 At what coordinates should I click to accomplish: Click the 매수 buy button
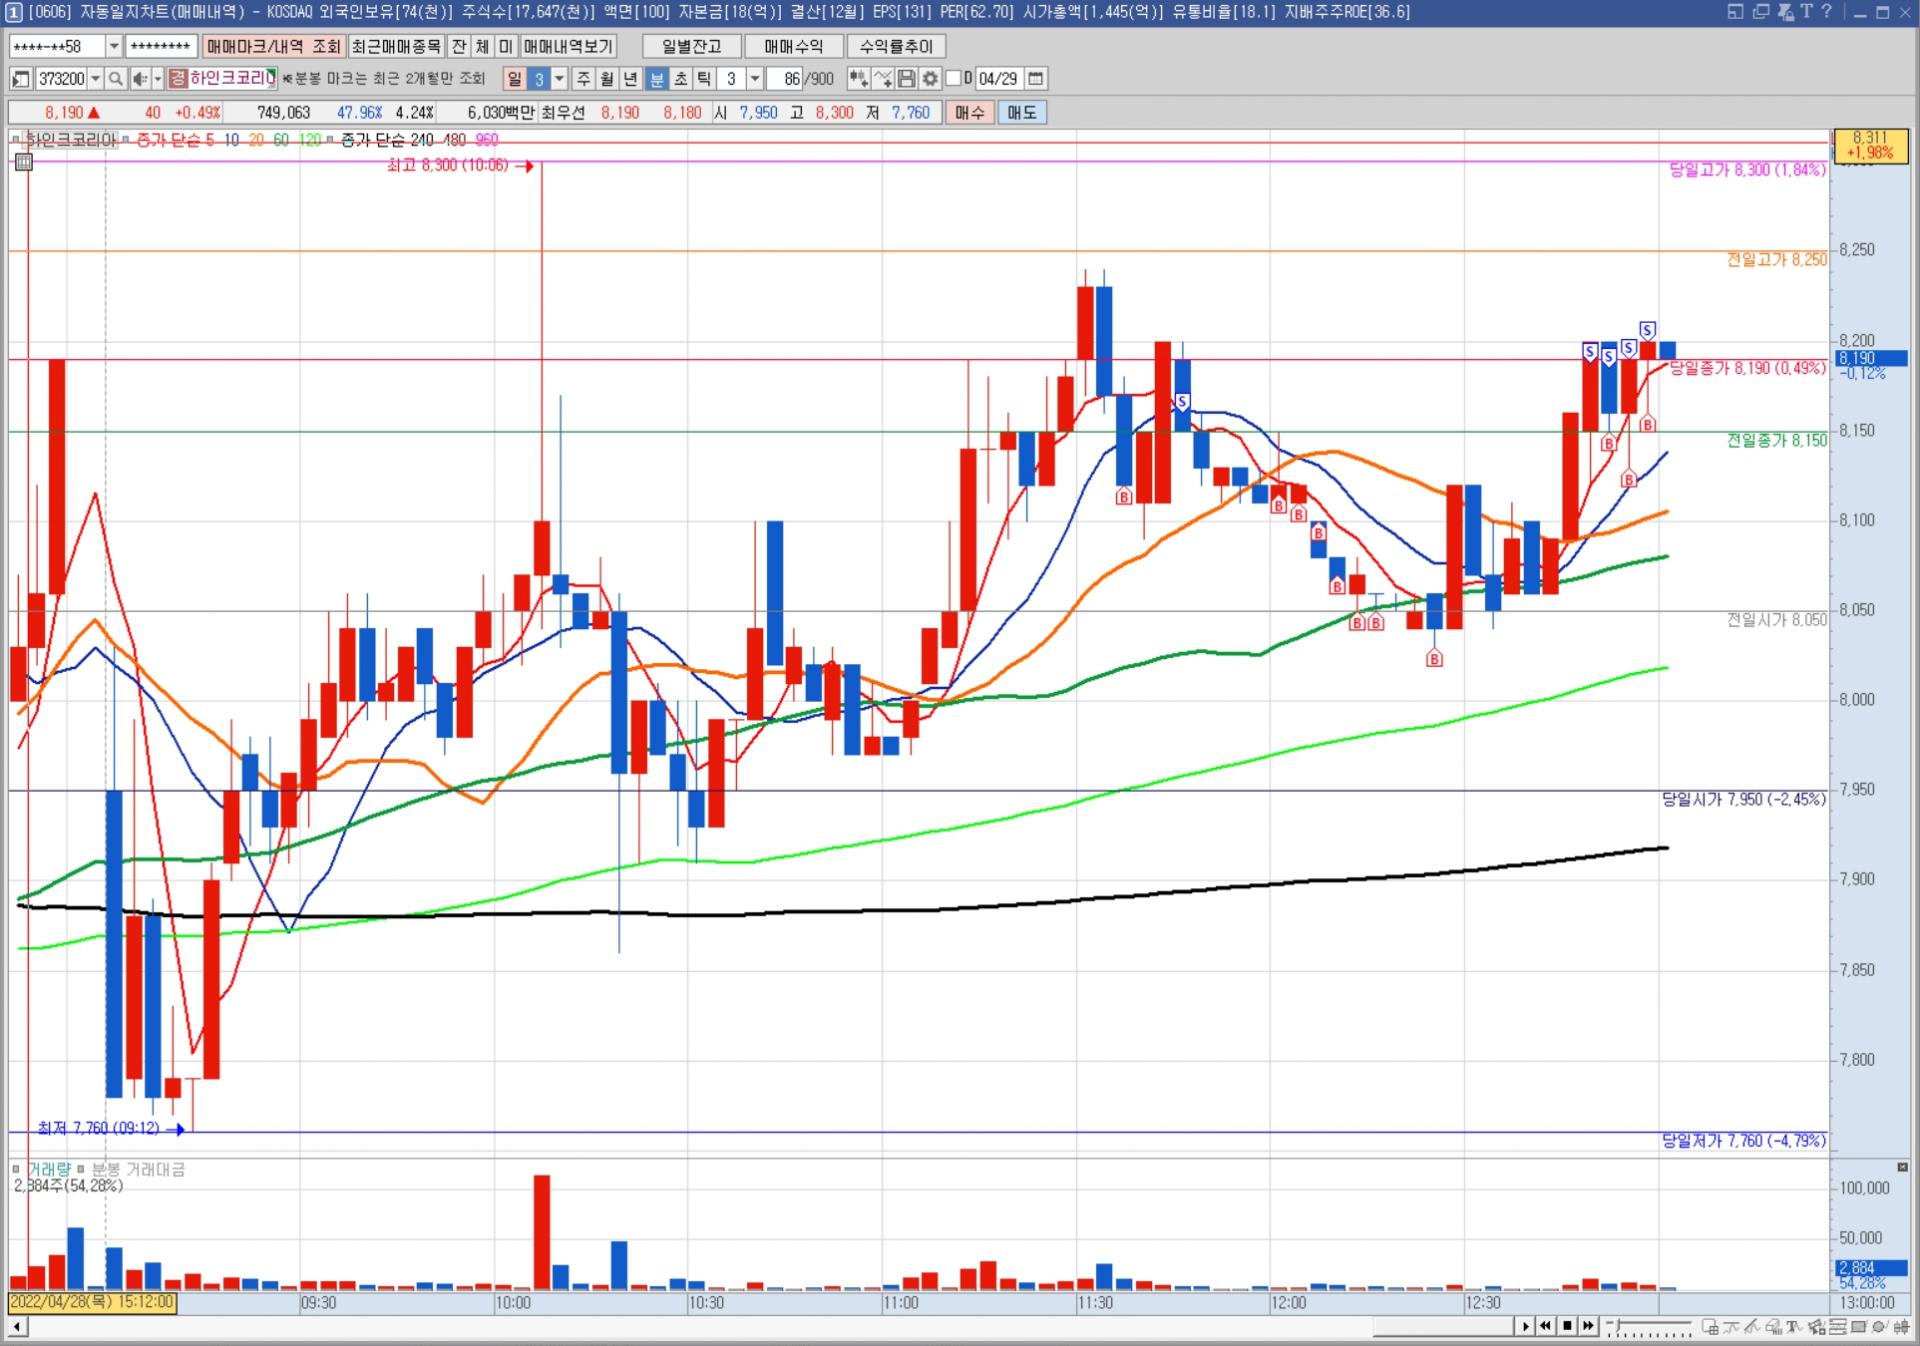[969, 113]
